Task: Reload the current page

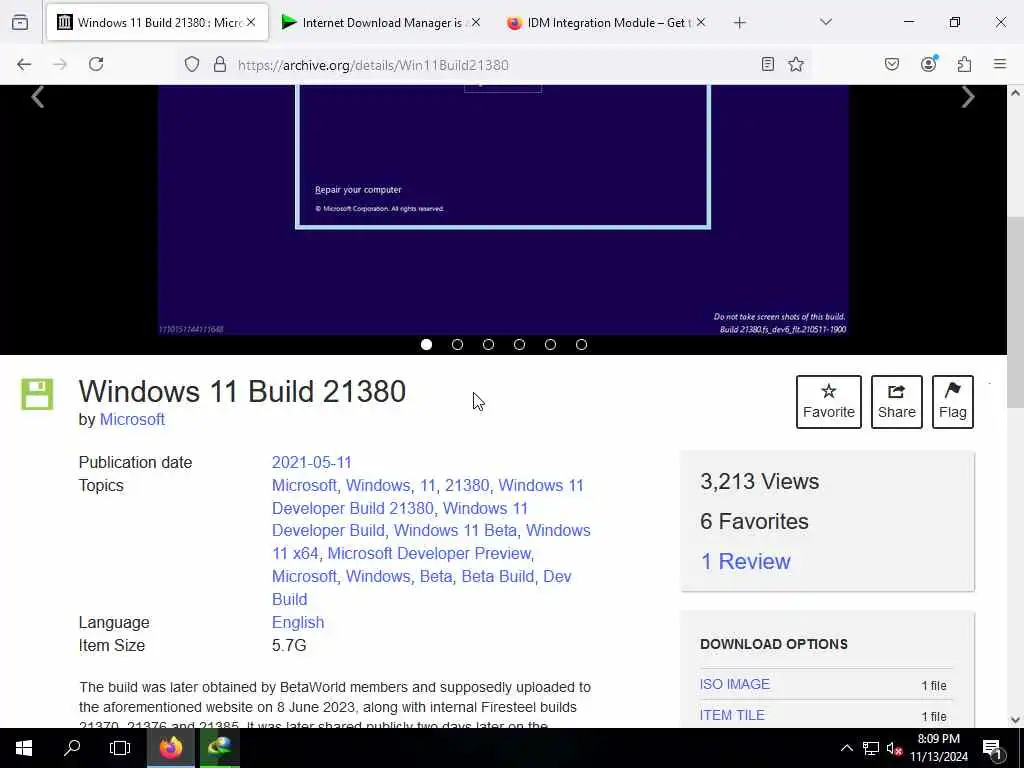Action: [x=96, y=64]
